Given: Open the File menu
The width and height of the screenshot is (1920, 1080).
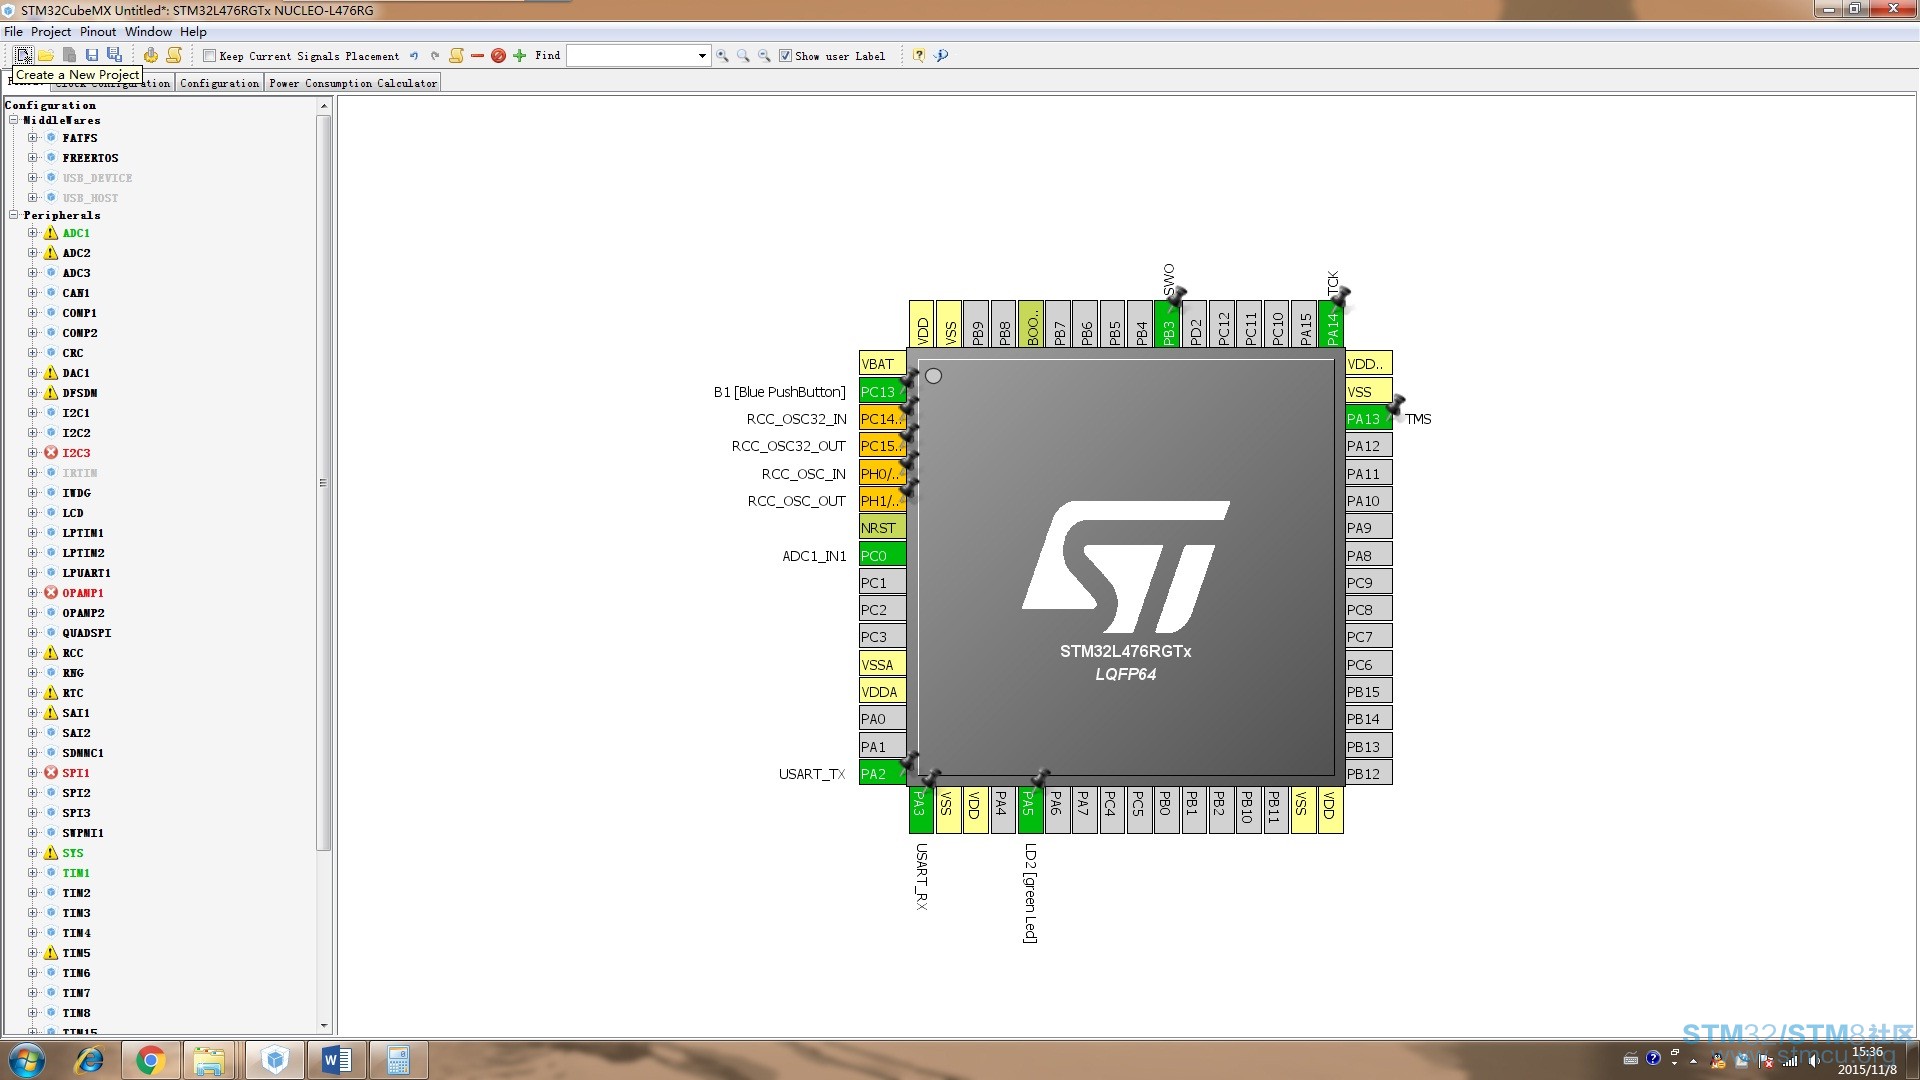Looking at the screenshot, I should pos(13,32).
